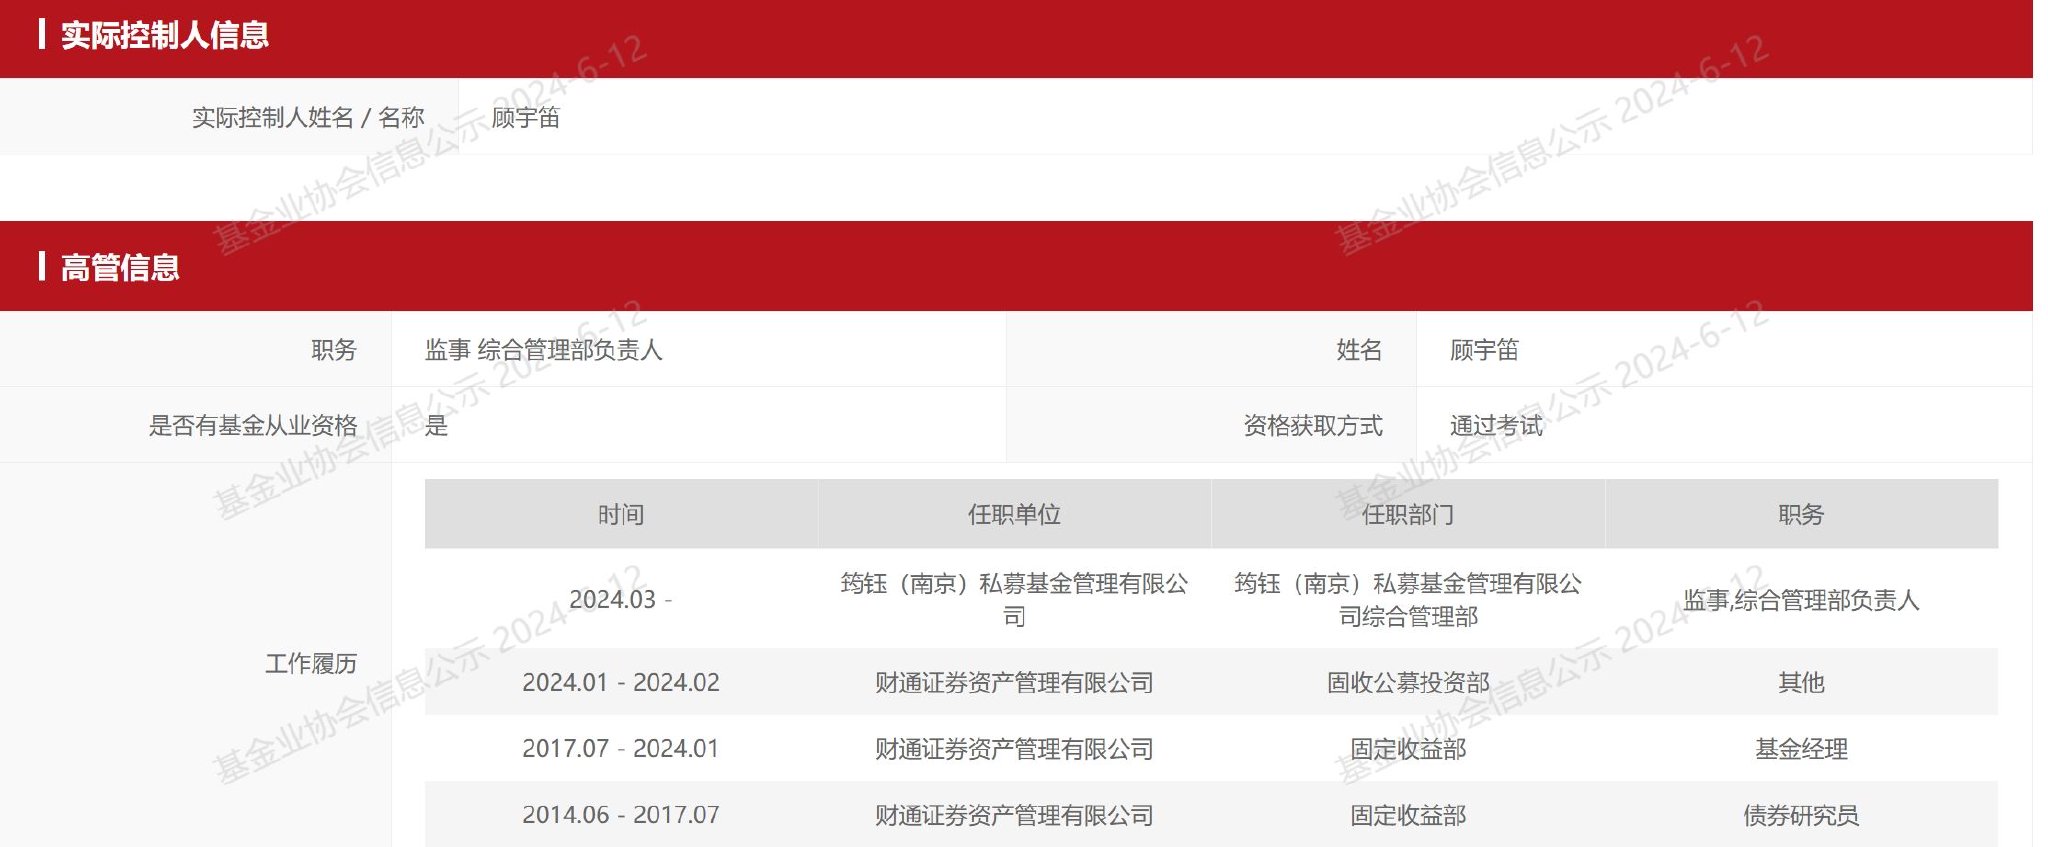Image resolution: width=2048 pixels, height=847 pixels.
Task: Click 财通证券资产管理有限公司 in the 2014.06 row
Action: click(1015, 816)
